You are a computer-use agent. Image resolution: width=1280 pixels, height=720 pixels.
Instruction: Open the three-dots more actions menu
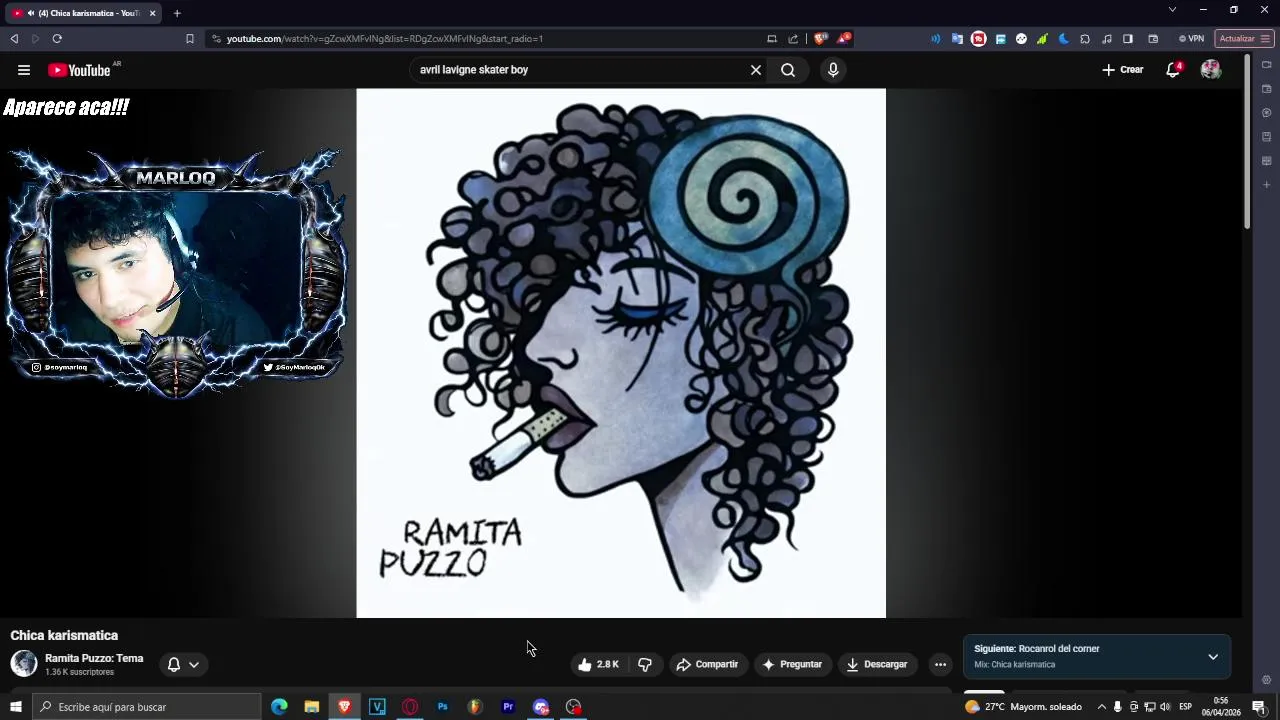click(x=940, y=664)
